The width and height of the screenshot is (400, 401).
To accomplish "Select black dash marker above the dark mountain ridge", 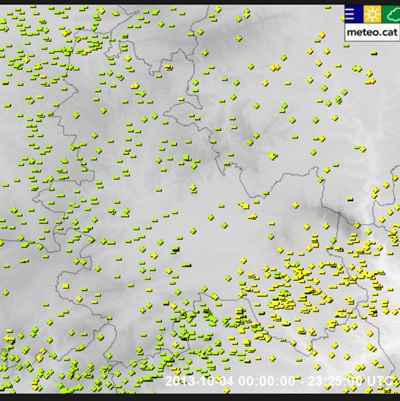I will coord(350,199).
